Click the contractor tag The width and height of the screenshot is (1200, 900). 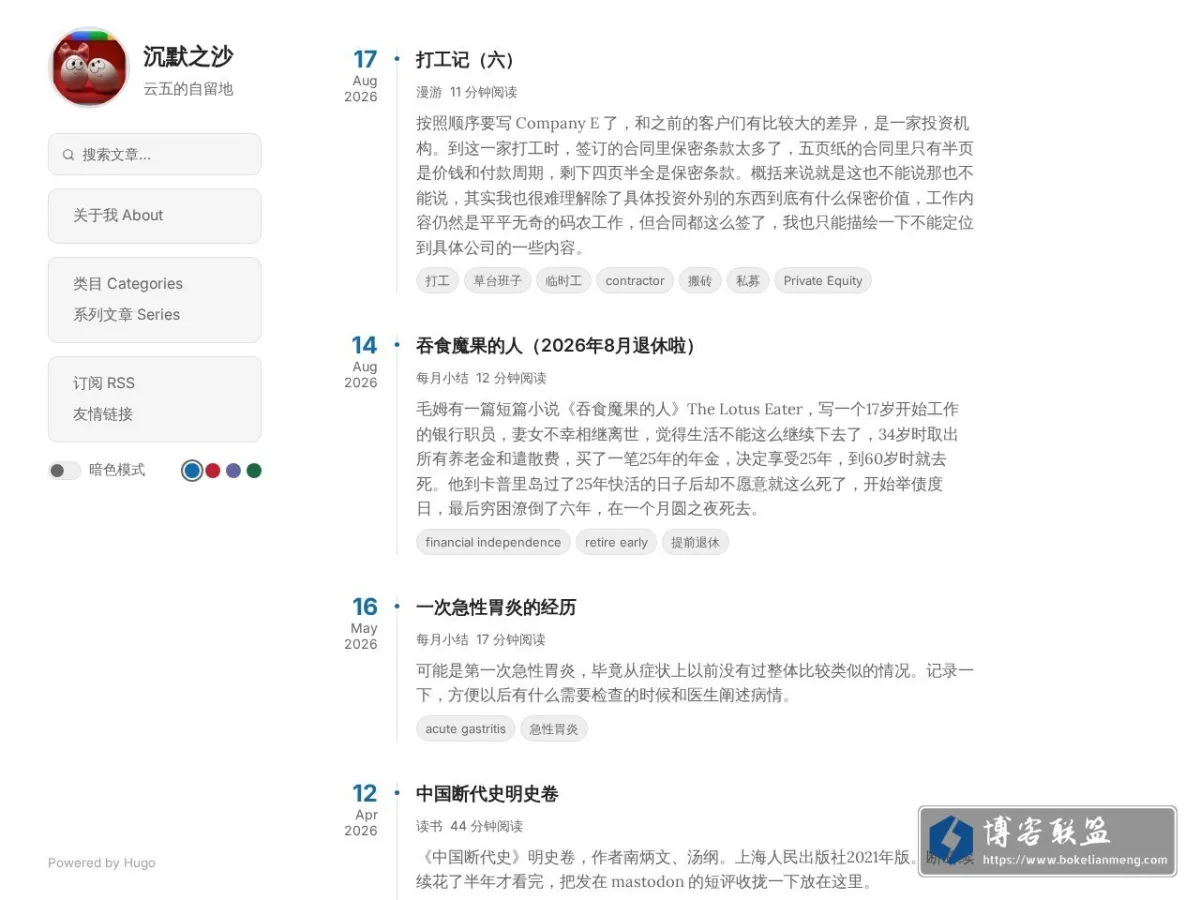pos(635,281)
